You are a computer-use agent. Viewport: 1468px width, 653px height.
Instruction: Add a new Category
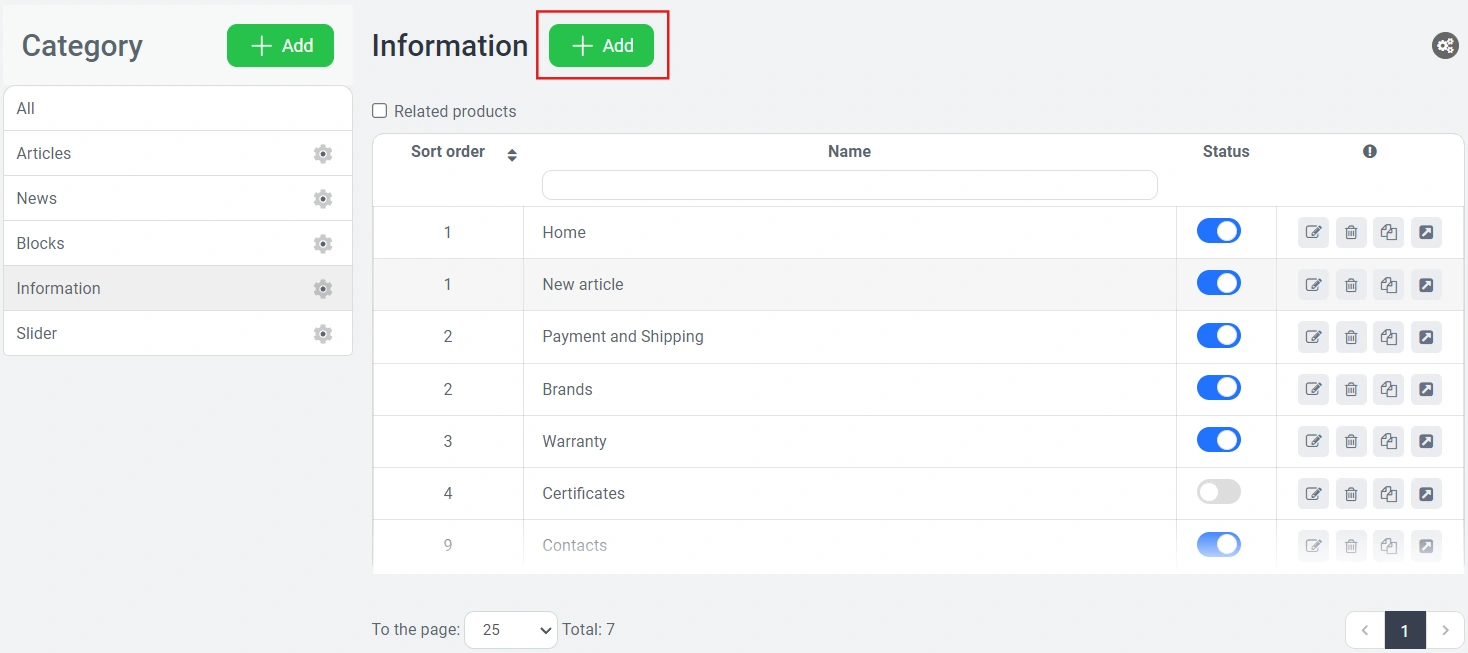(x=280, y=46)
